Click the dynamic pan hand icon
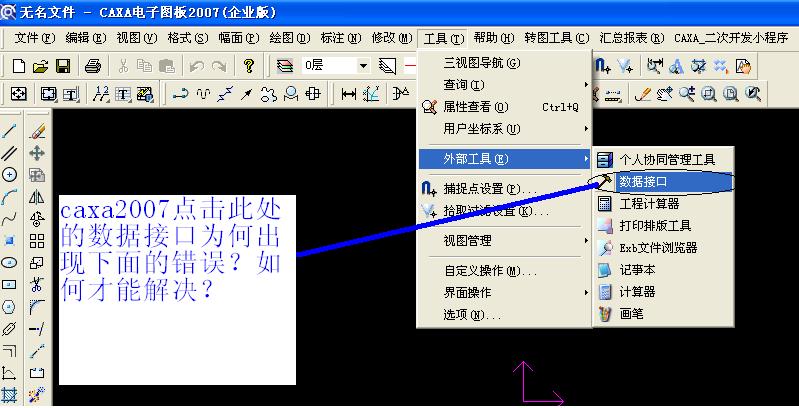799x408 pixels. (664, 94)
